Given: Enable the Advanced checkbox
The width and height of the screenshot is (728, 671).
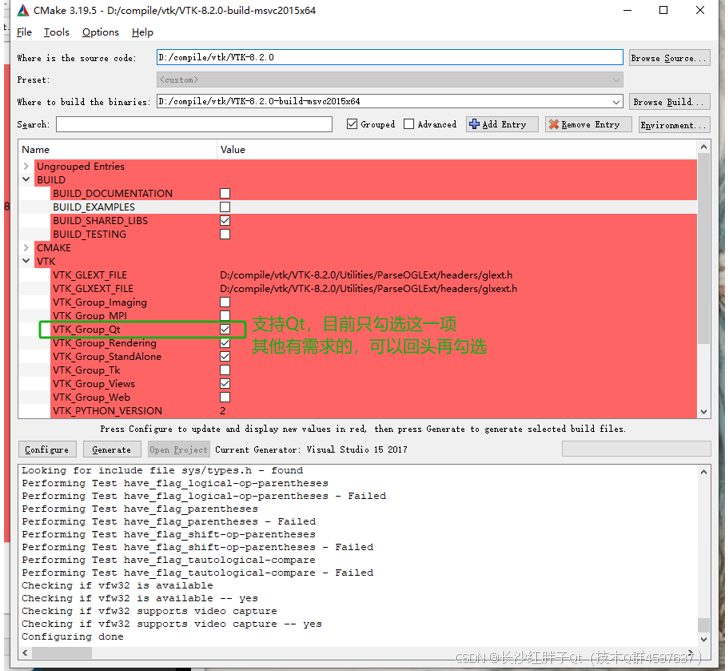Looking at the screenshot, I should point(409,125).
